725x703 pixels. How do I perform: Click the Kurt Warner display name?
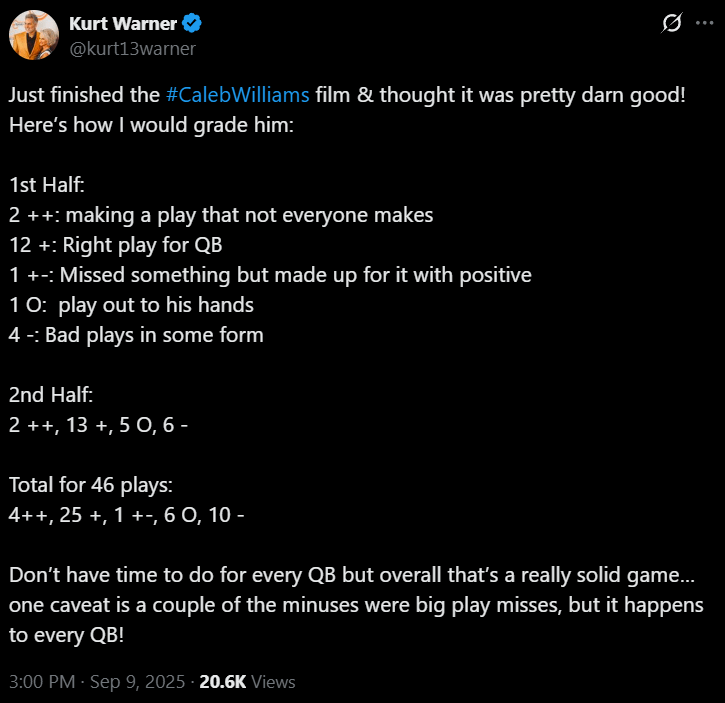tap(123, 24)
